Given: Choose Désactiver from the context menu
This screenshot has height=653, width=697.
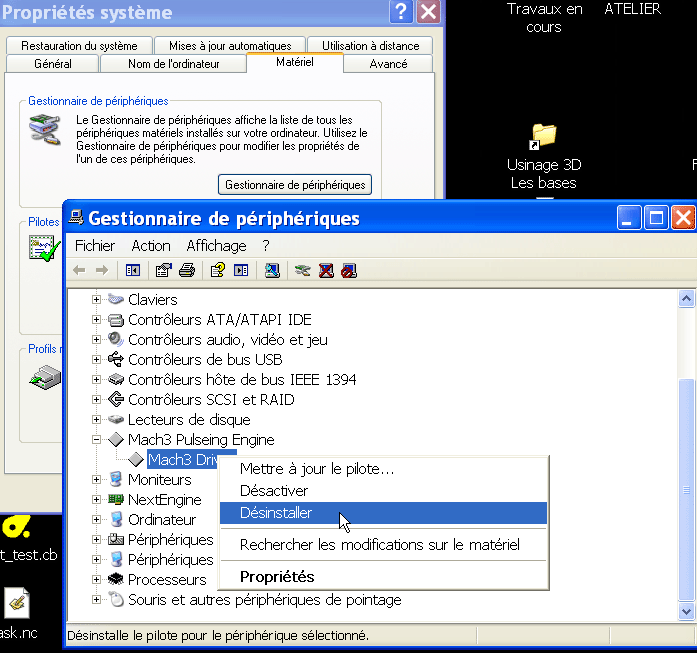Looking at the screenshot, I should point(383,491).
